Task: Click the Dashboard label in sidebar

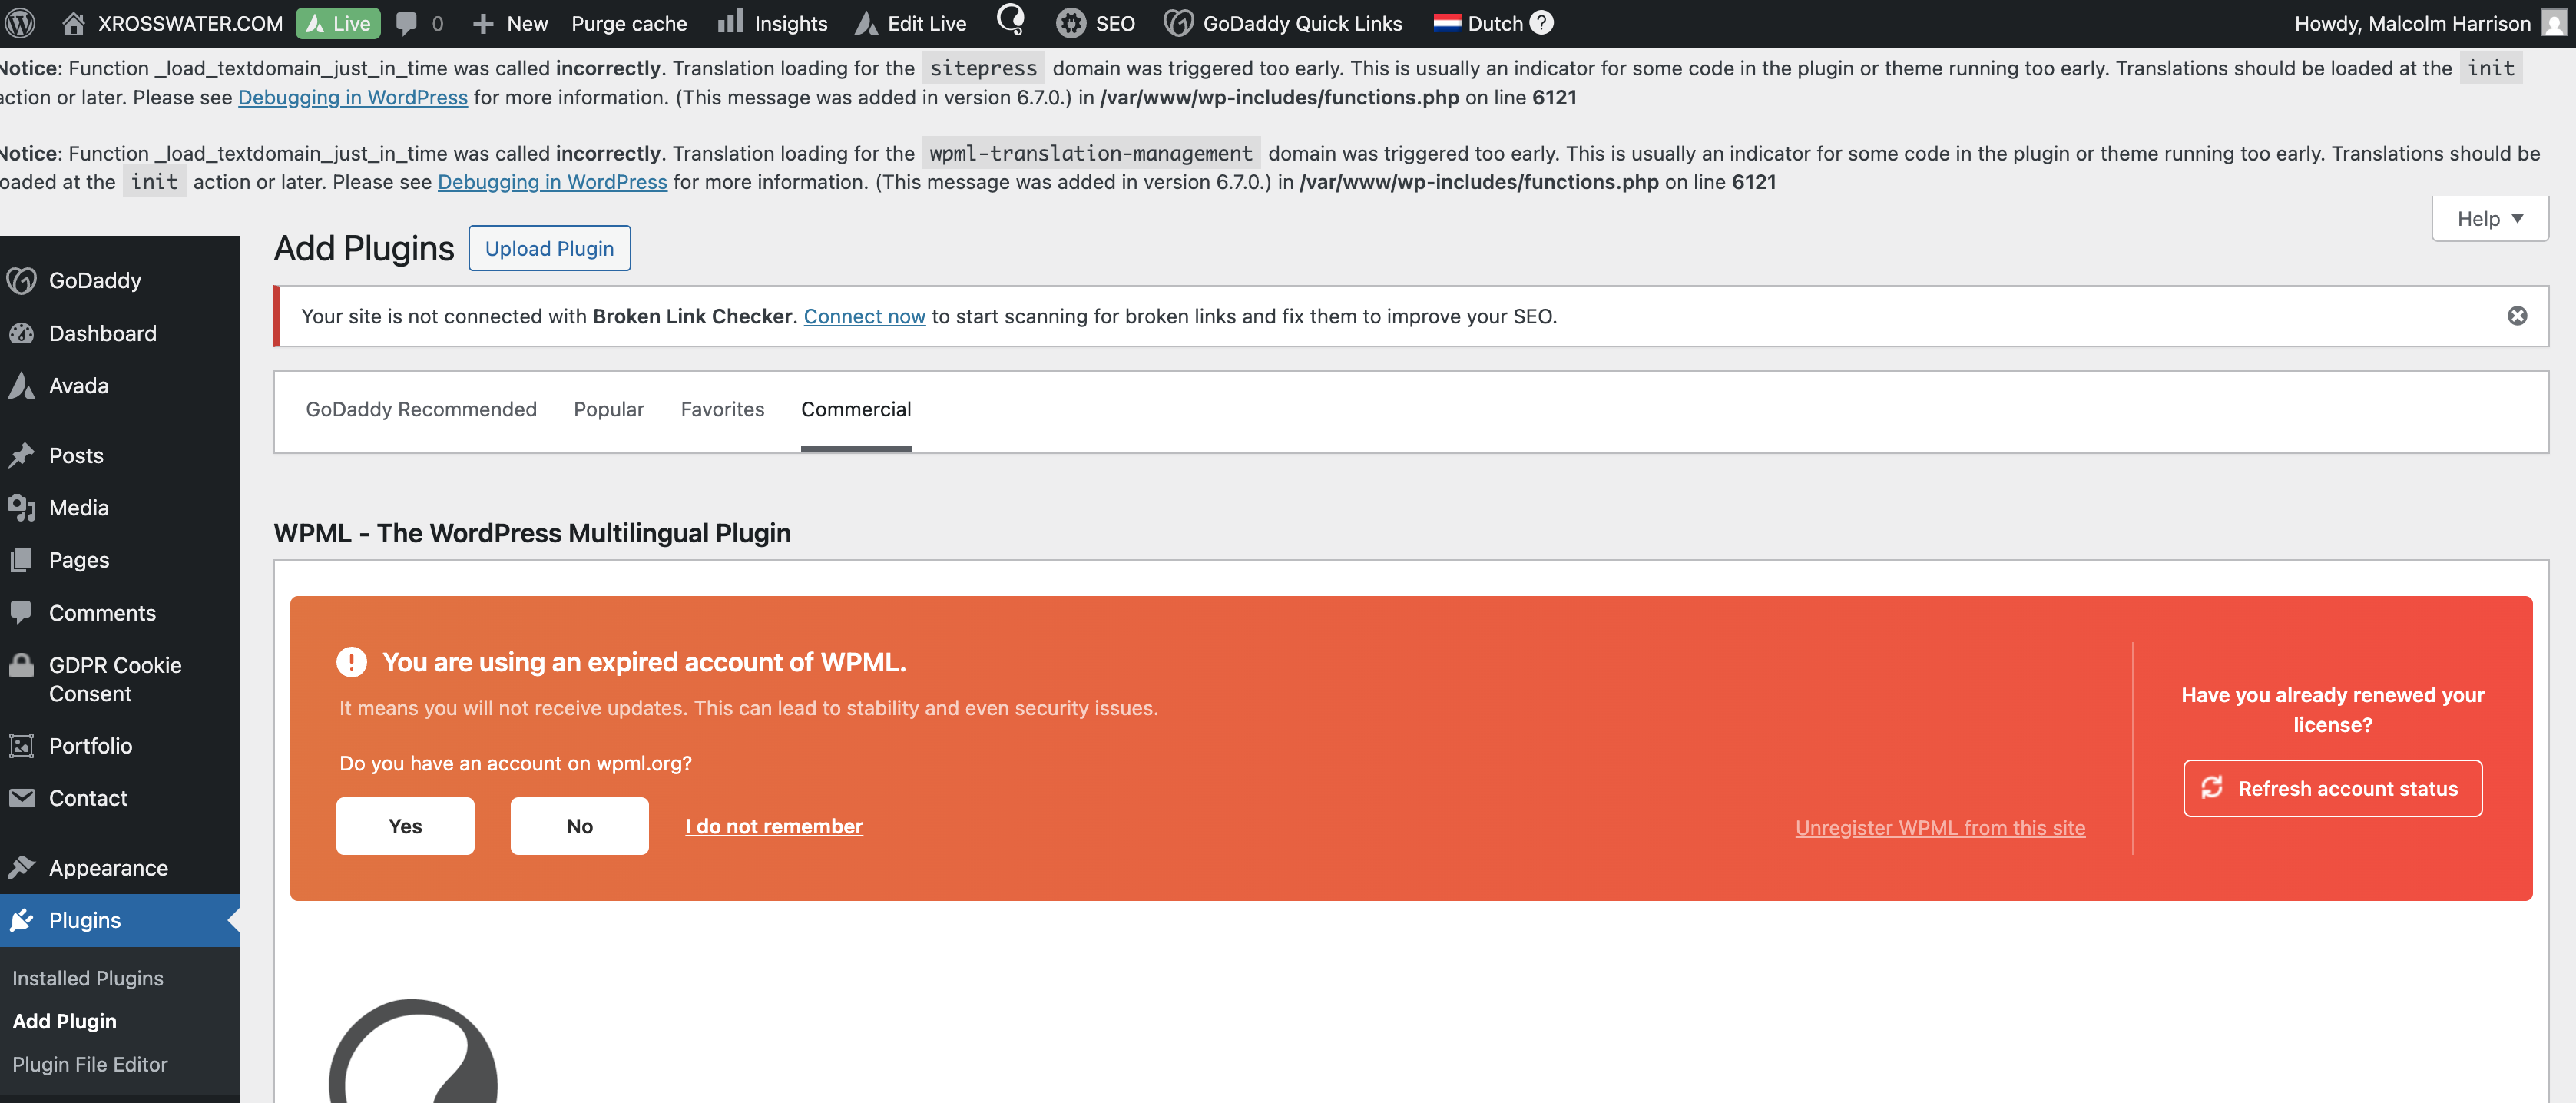Action: (x=103, y=333)
